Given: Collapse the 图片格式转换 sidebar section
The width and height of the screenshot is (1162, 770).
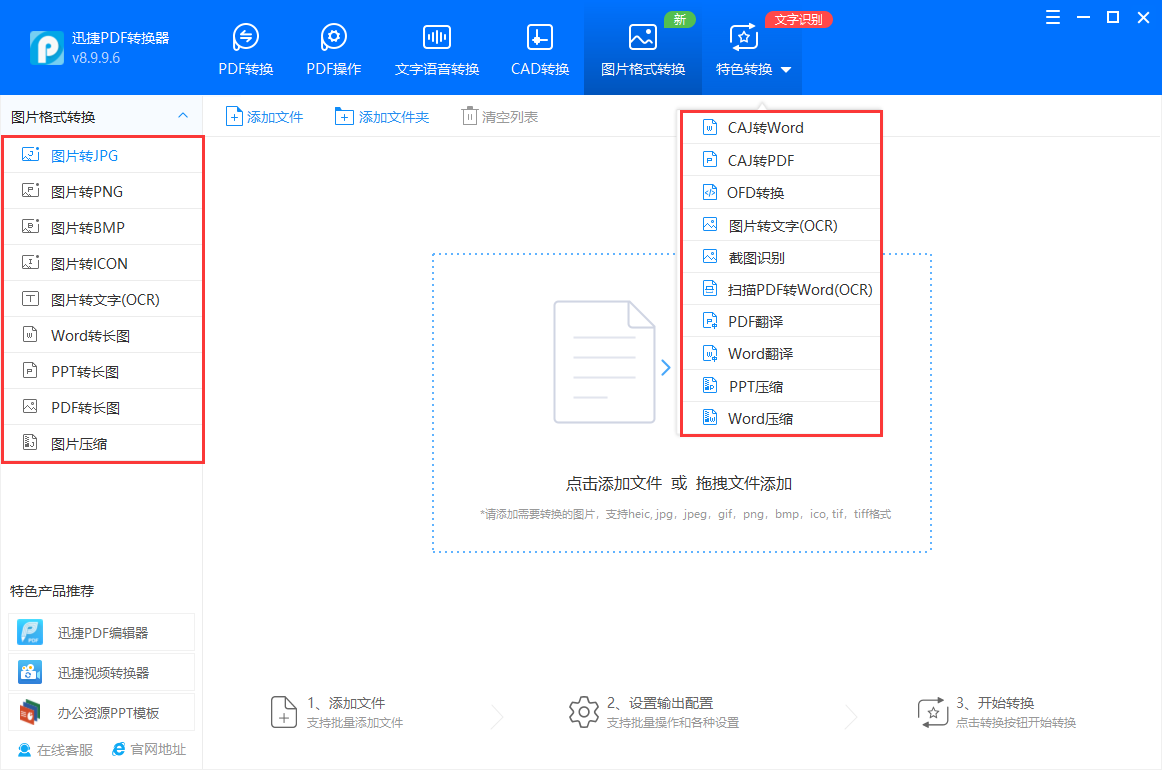Looking at the screenshot, I should 182,115.
